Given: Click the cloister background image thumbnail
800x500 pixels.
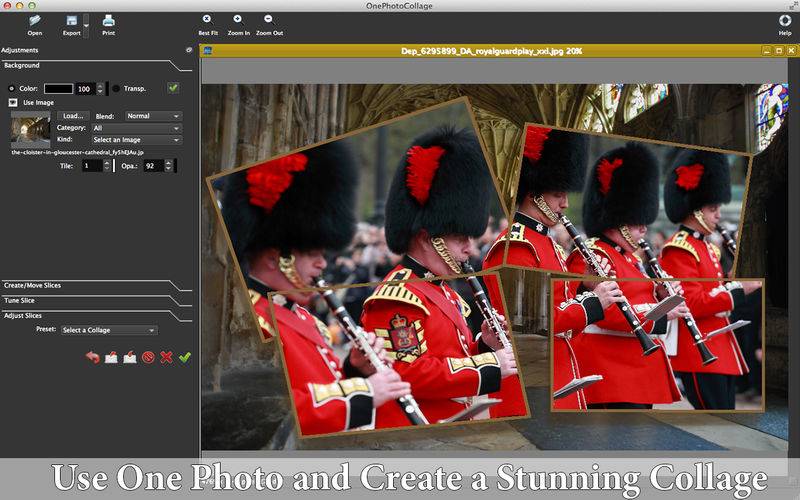Looking at the screenshot, I should coord(31,130).
